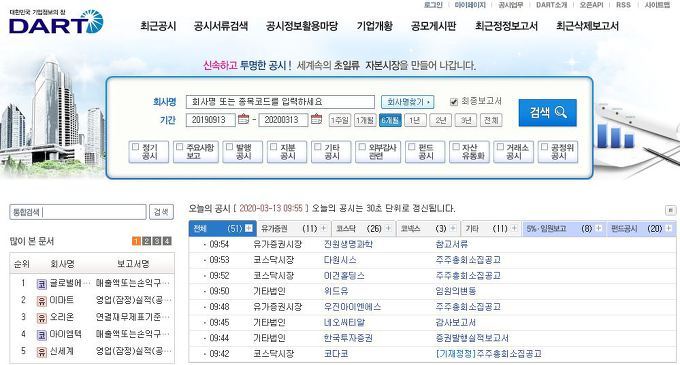This screenshot has width=680, height=365.
Task: Click the 유 market badge next to 이마트
Action: coord(42,301)
